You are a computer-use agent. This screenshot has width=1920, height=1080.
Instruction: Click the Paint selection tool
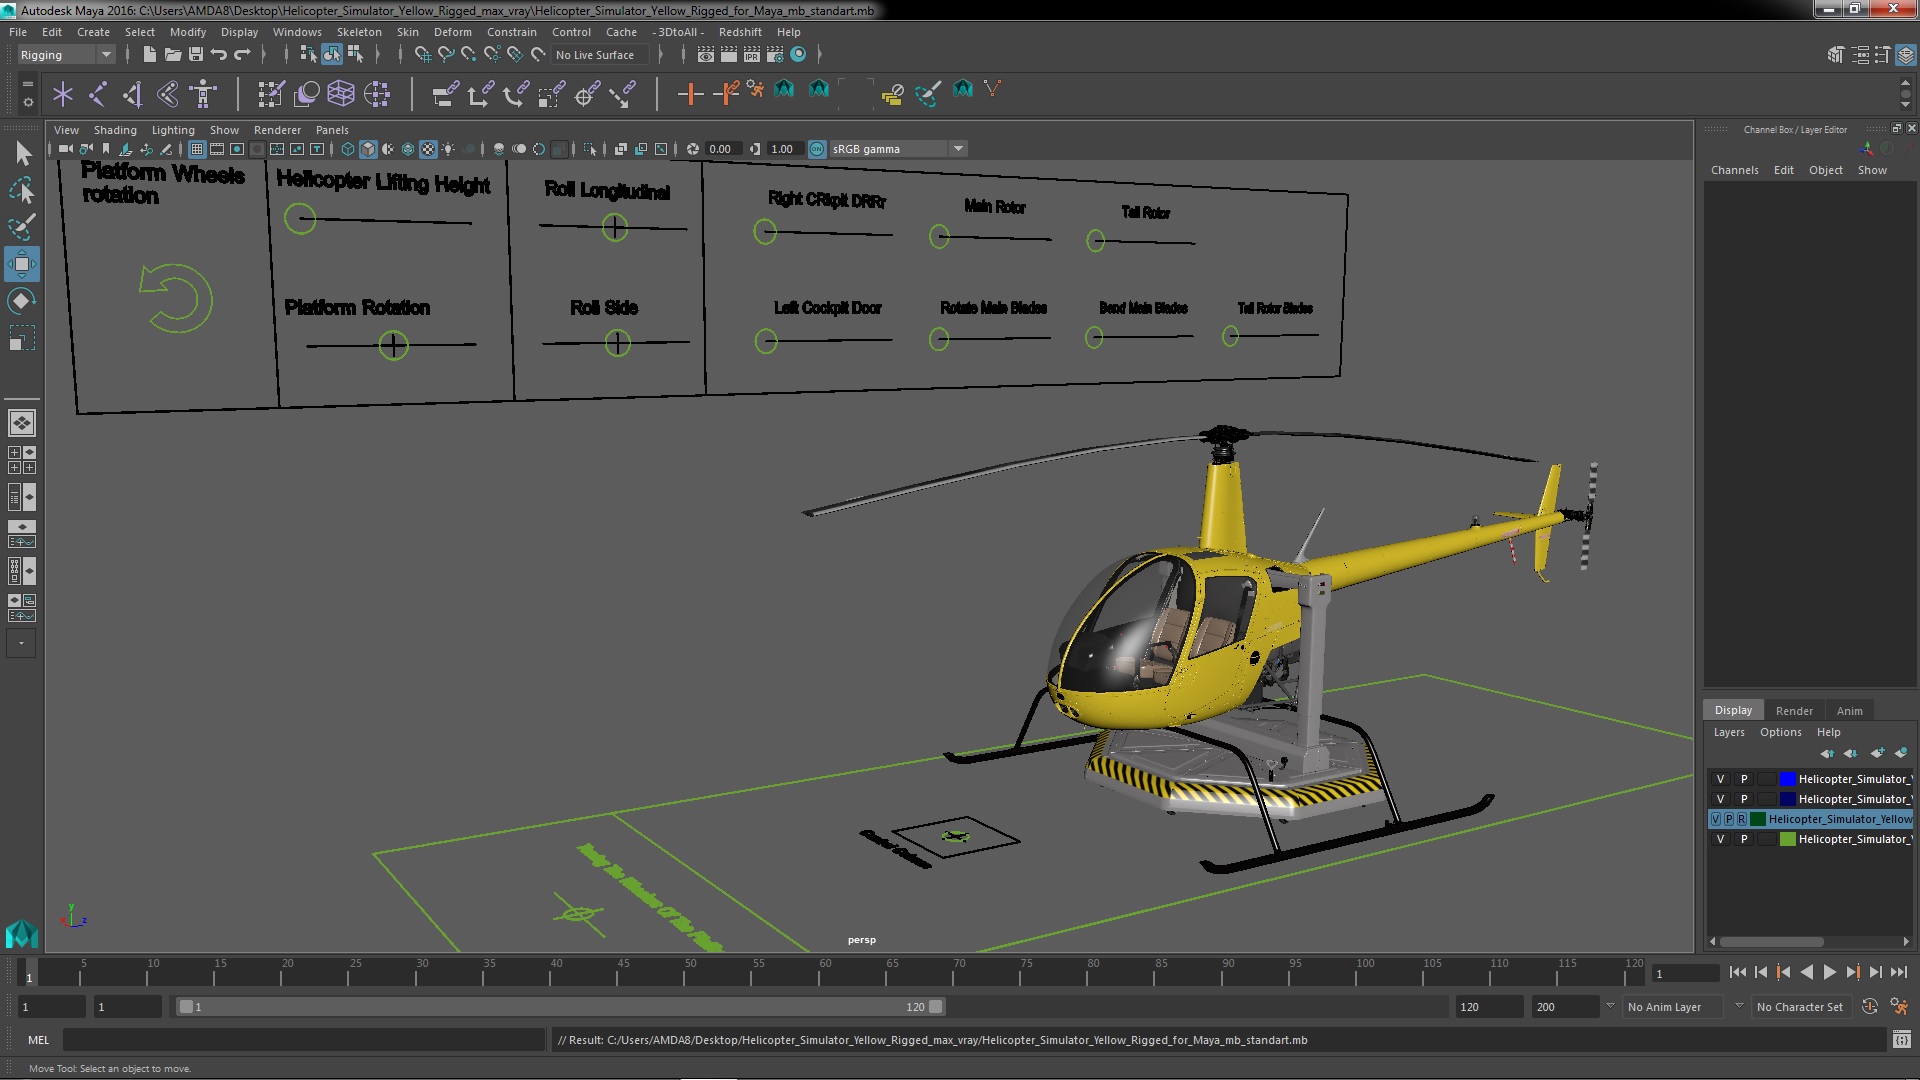[21, 228]
